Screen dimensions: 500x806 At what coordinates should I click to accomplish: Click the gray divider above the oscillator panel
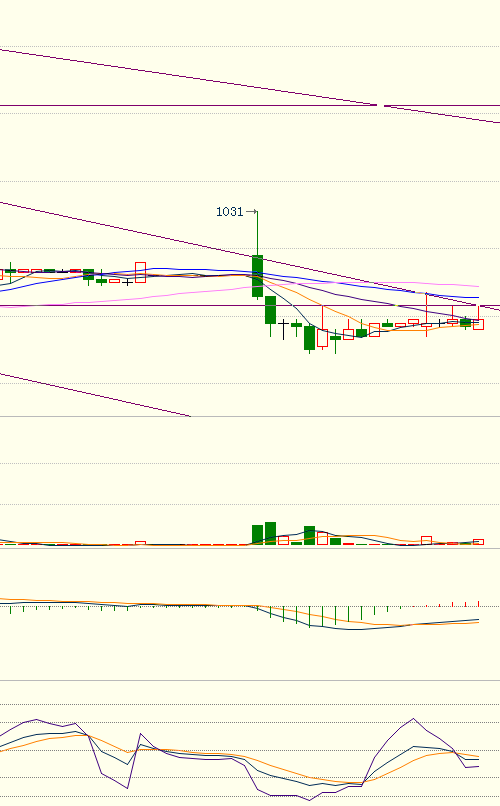[x=250, y=680]
